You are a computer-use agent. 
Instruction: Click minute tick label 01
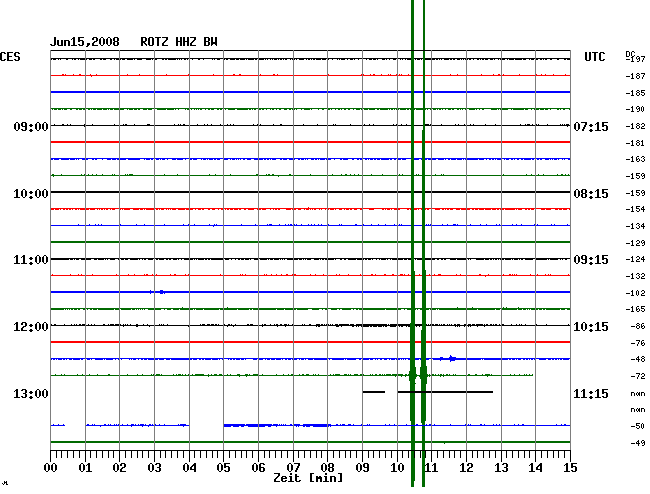click(85, 468)
